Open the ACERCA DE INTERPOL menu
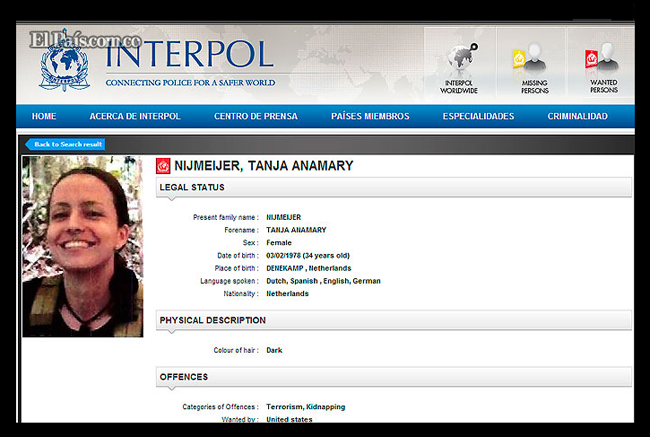This screenshot has width=650, height=437. click(135, 116)
